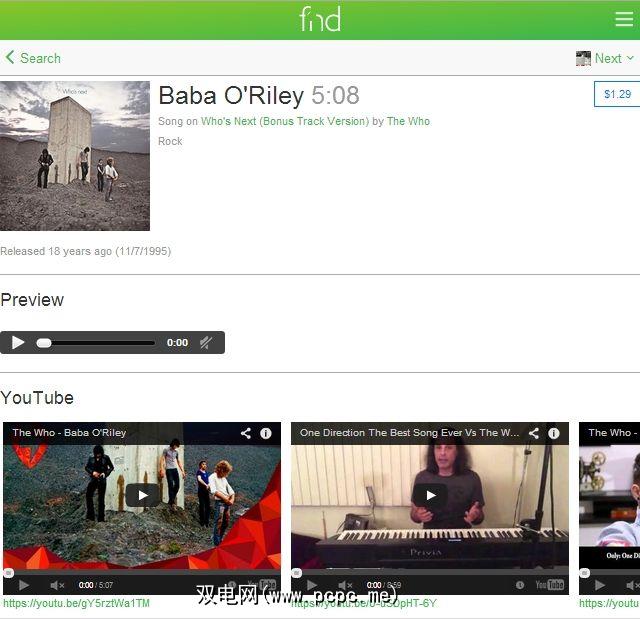640x619 pixels.
Task: Show info for the One Direction video
Action: [553, 433]
